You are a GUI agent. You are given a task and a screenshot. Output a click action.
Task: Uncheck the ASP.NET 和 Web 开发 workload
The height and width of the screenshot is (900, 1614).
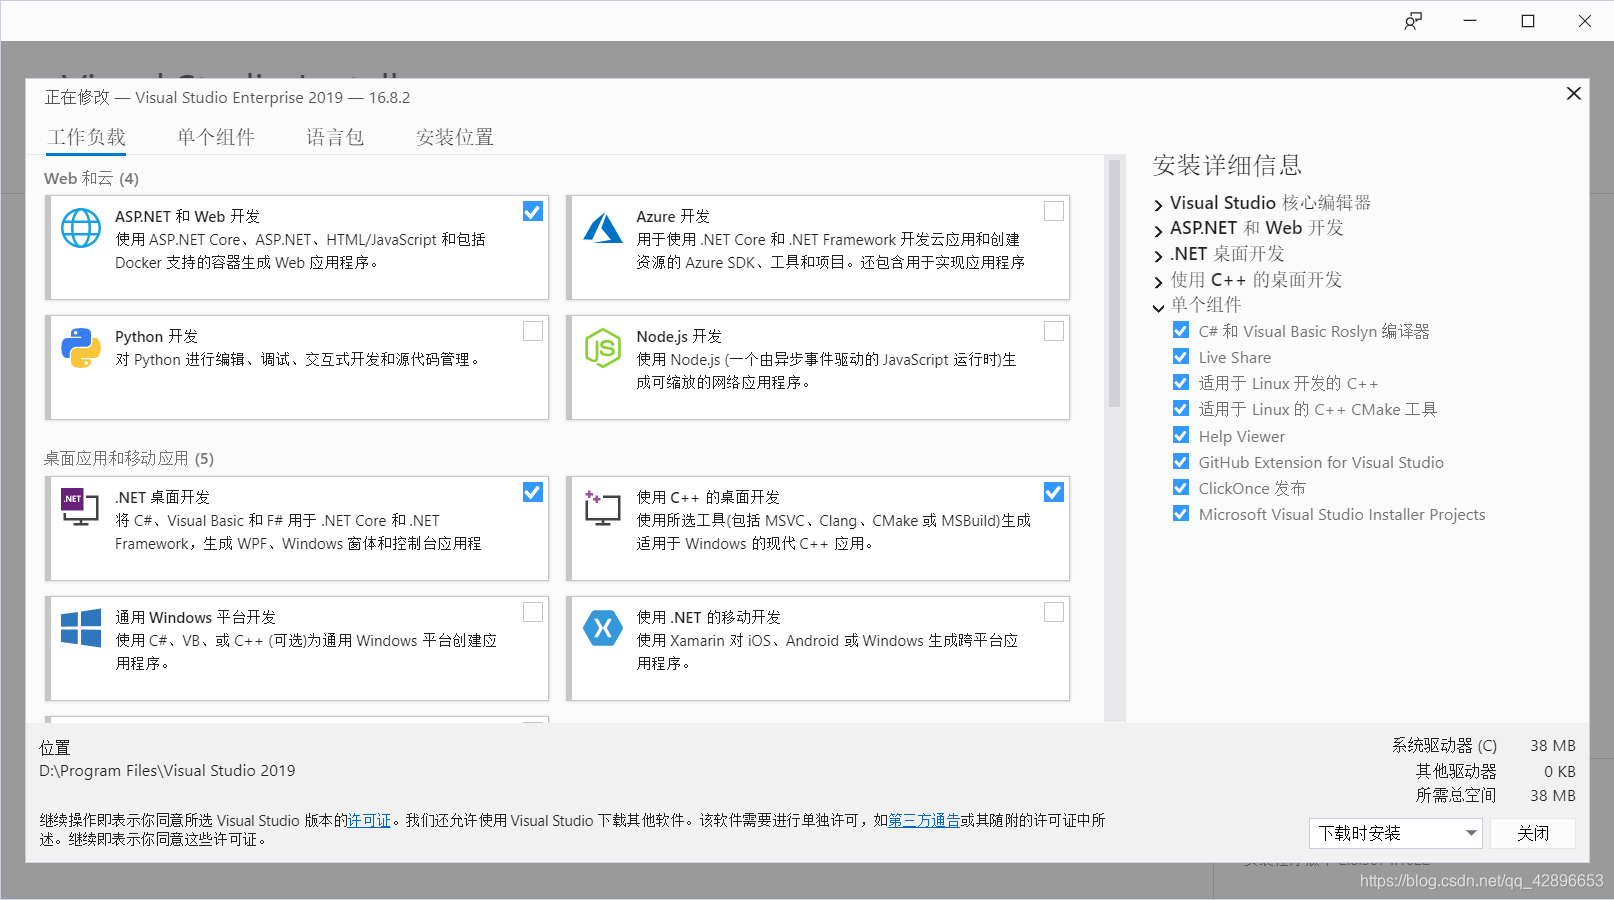point(533,211)
